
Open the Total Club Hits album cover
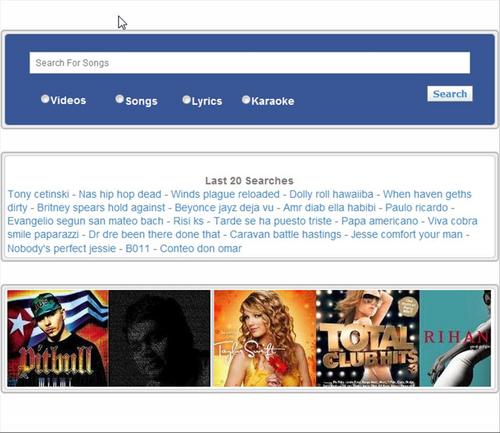tap(368, 338)
